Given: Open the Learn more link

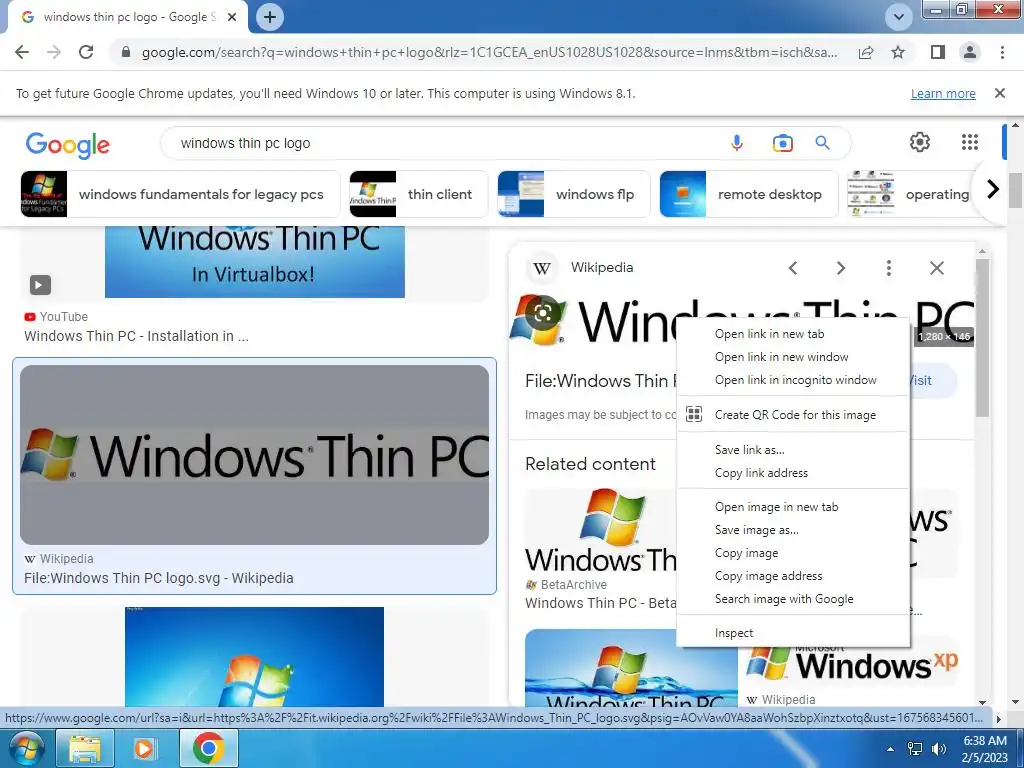Looking at the screenshot, I should (x=943, y=93).
